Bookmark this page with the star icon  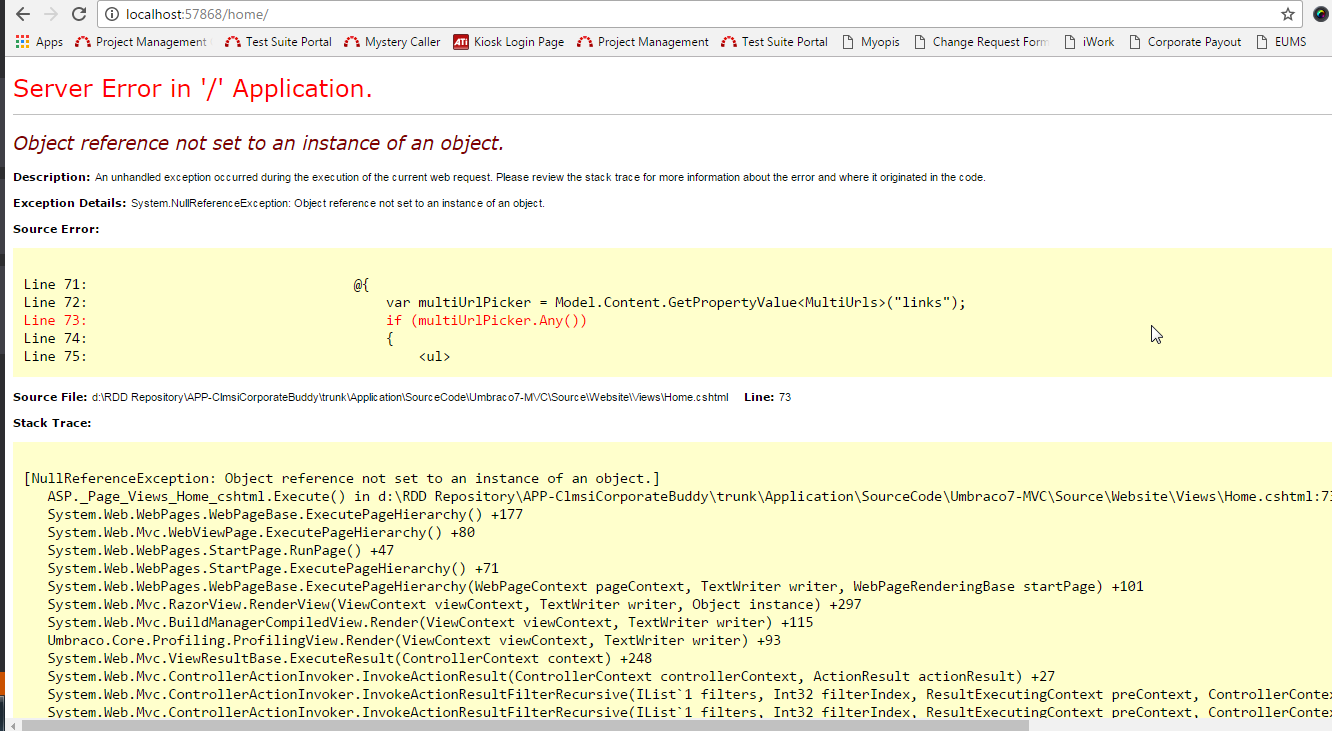point(1288,14)
